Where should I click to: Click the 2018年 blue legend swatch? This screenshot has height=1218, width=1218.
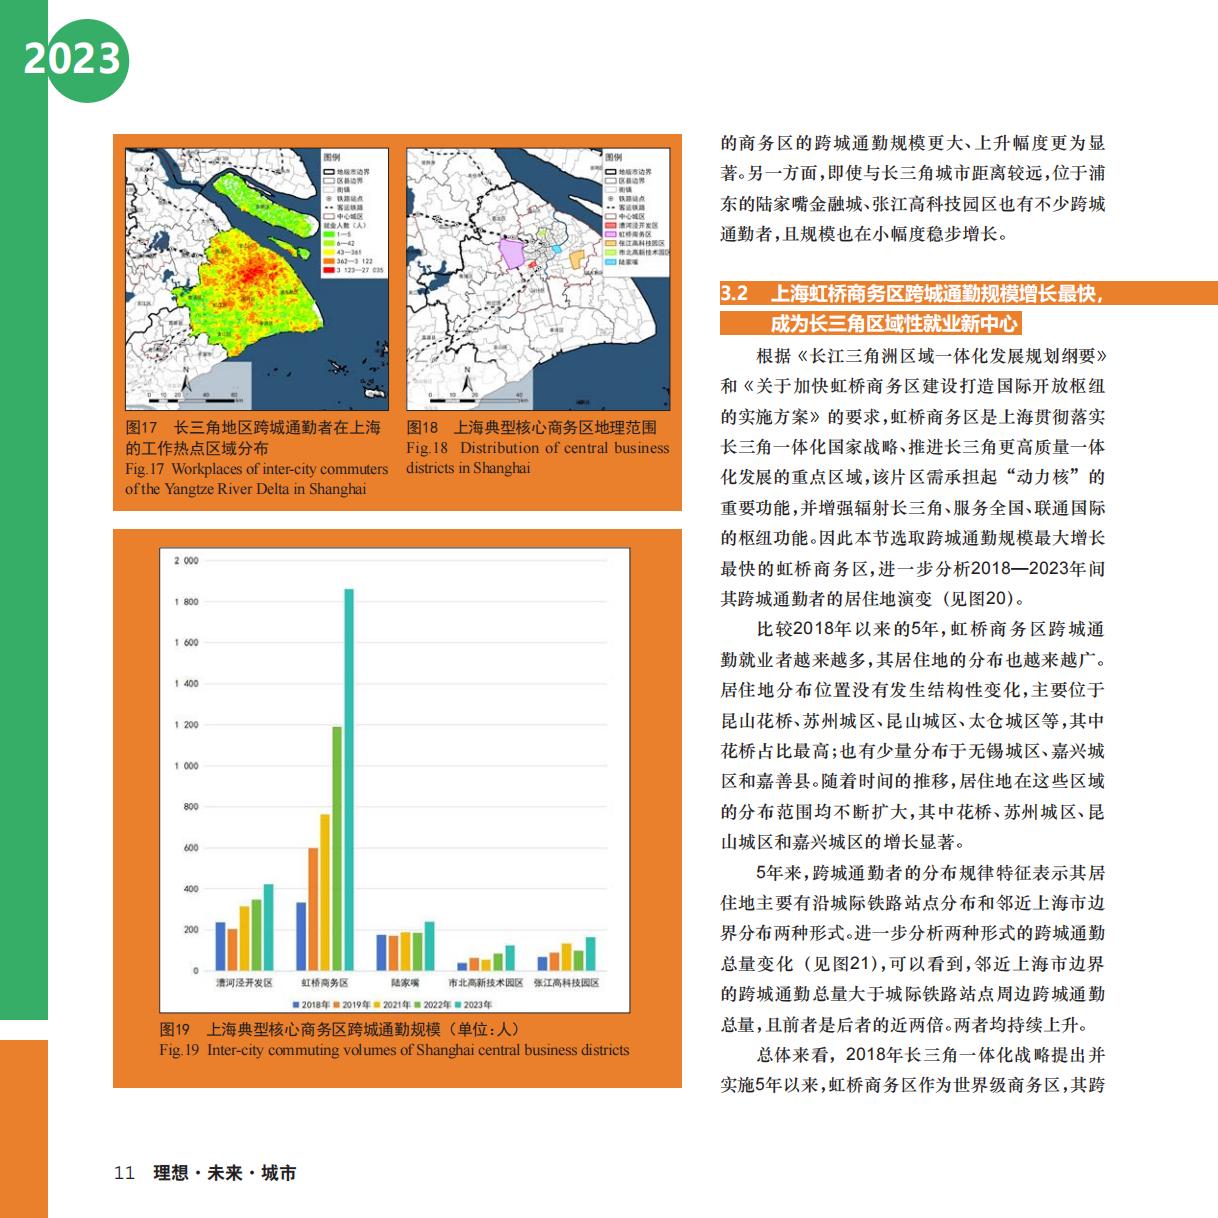point(296,1005)
